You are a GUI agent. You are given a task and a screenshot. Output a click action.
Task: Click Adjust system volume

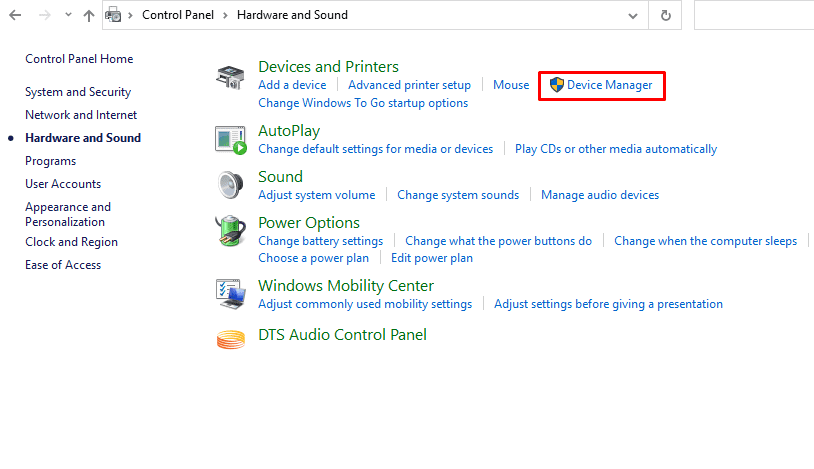tap(317, 195)
